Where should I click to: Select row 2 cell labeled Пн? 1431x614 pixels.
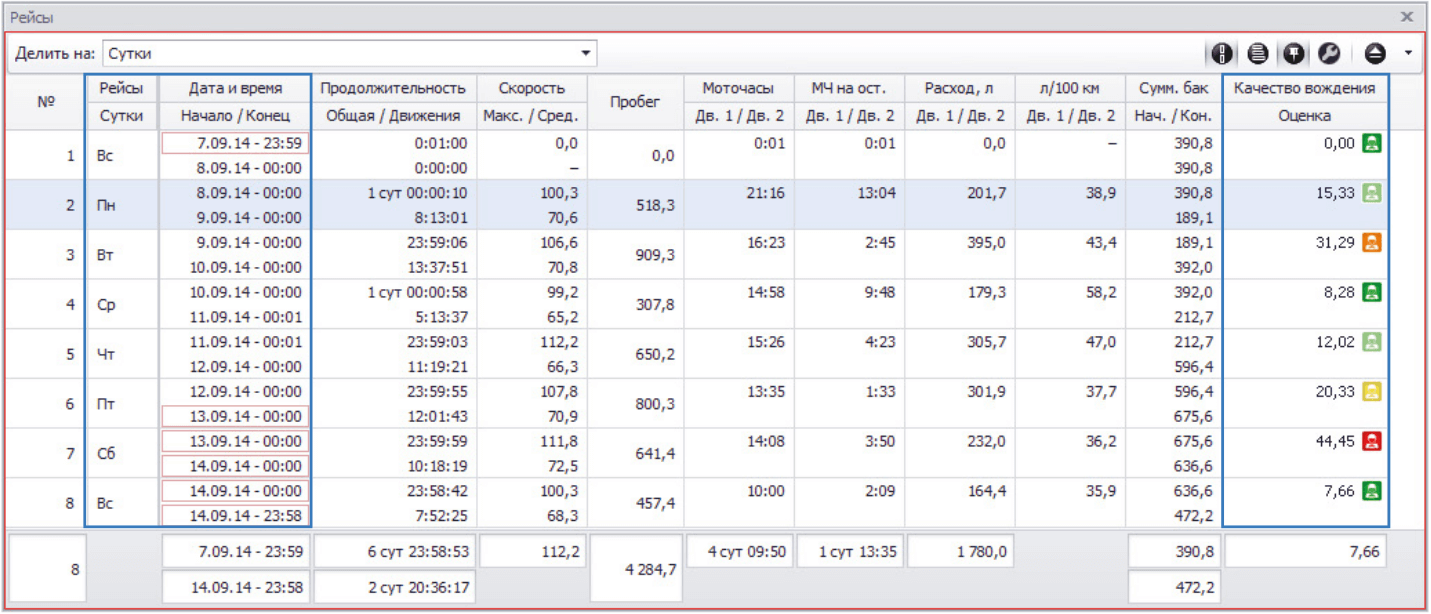tap(122, 205)
